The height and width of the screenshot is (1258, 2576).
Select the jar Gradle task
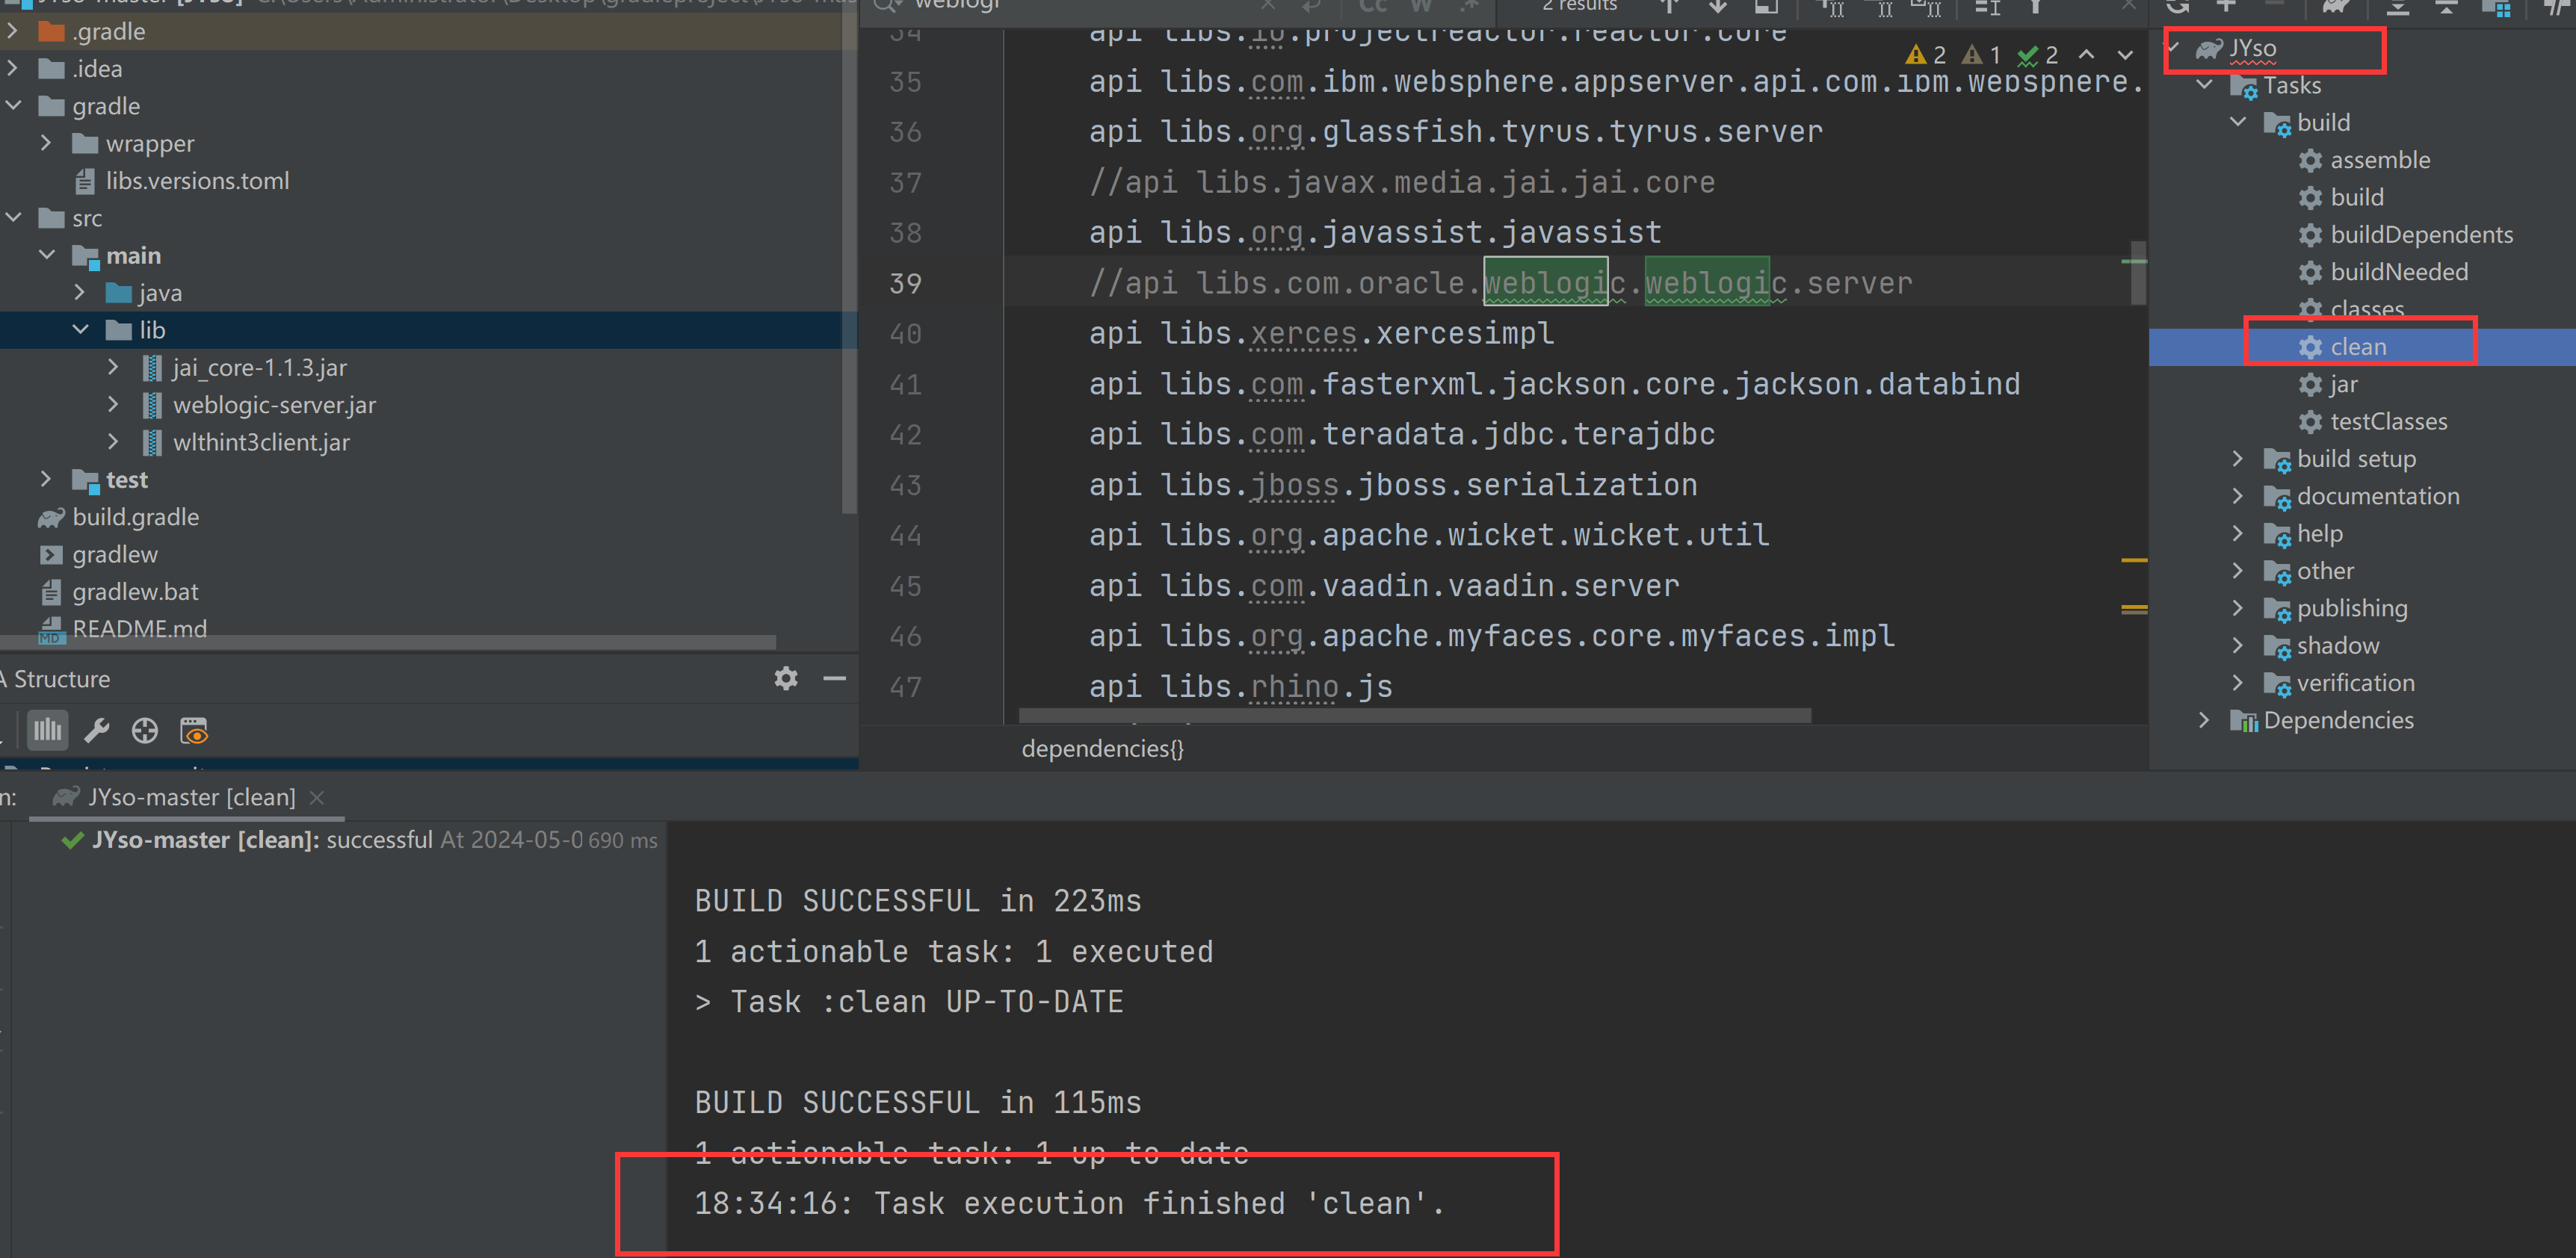[2343, 384]
